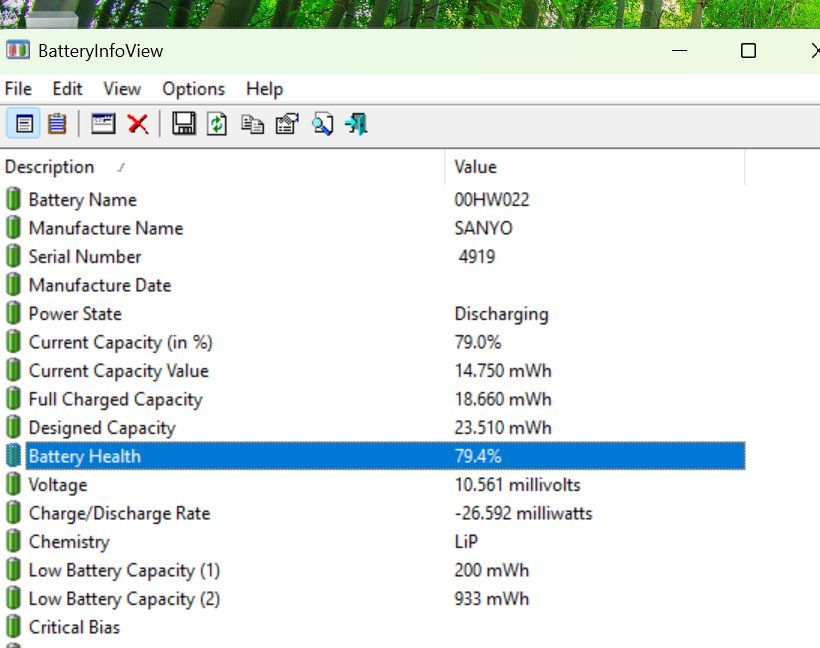Select the Battery Health row

(x=85, y=456)
